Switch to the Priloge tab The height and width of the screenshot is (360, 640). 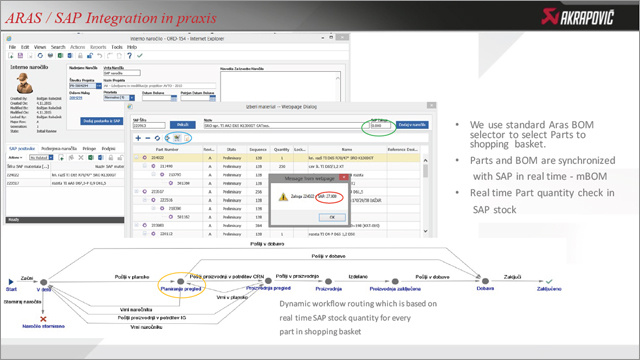click(x=89, y=149)
